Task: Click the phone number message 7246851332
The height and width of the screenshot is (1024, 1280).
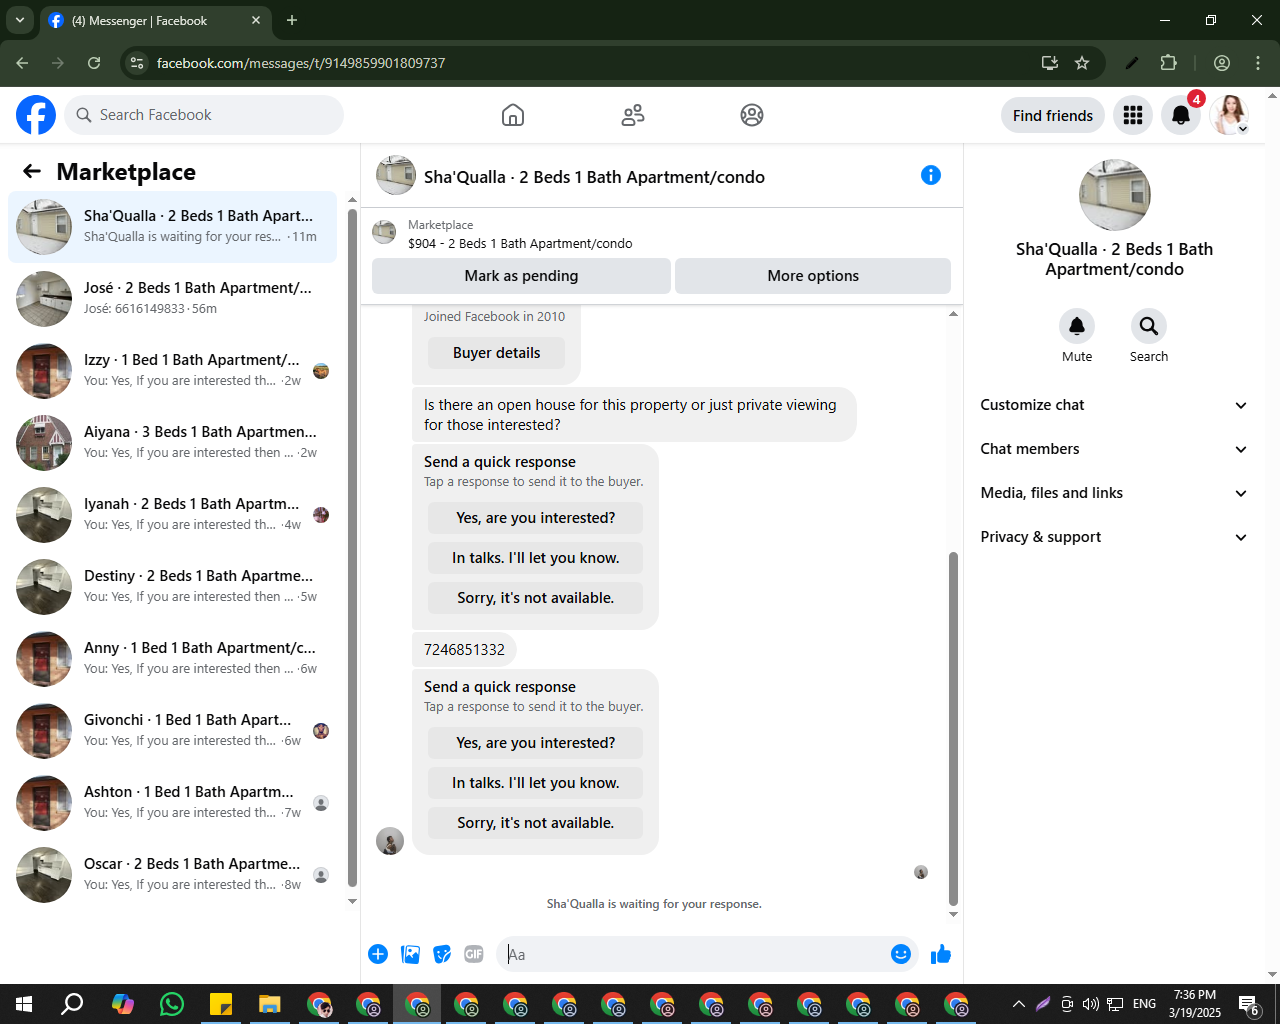Action: (464, 650)
